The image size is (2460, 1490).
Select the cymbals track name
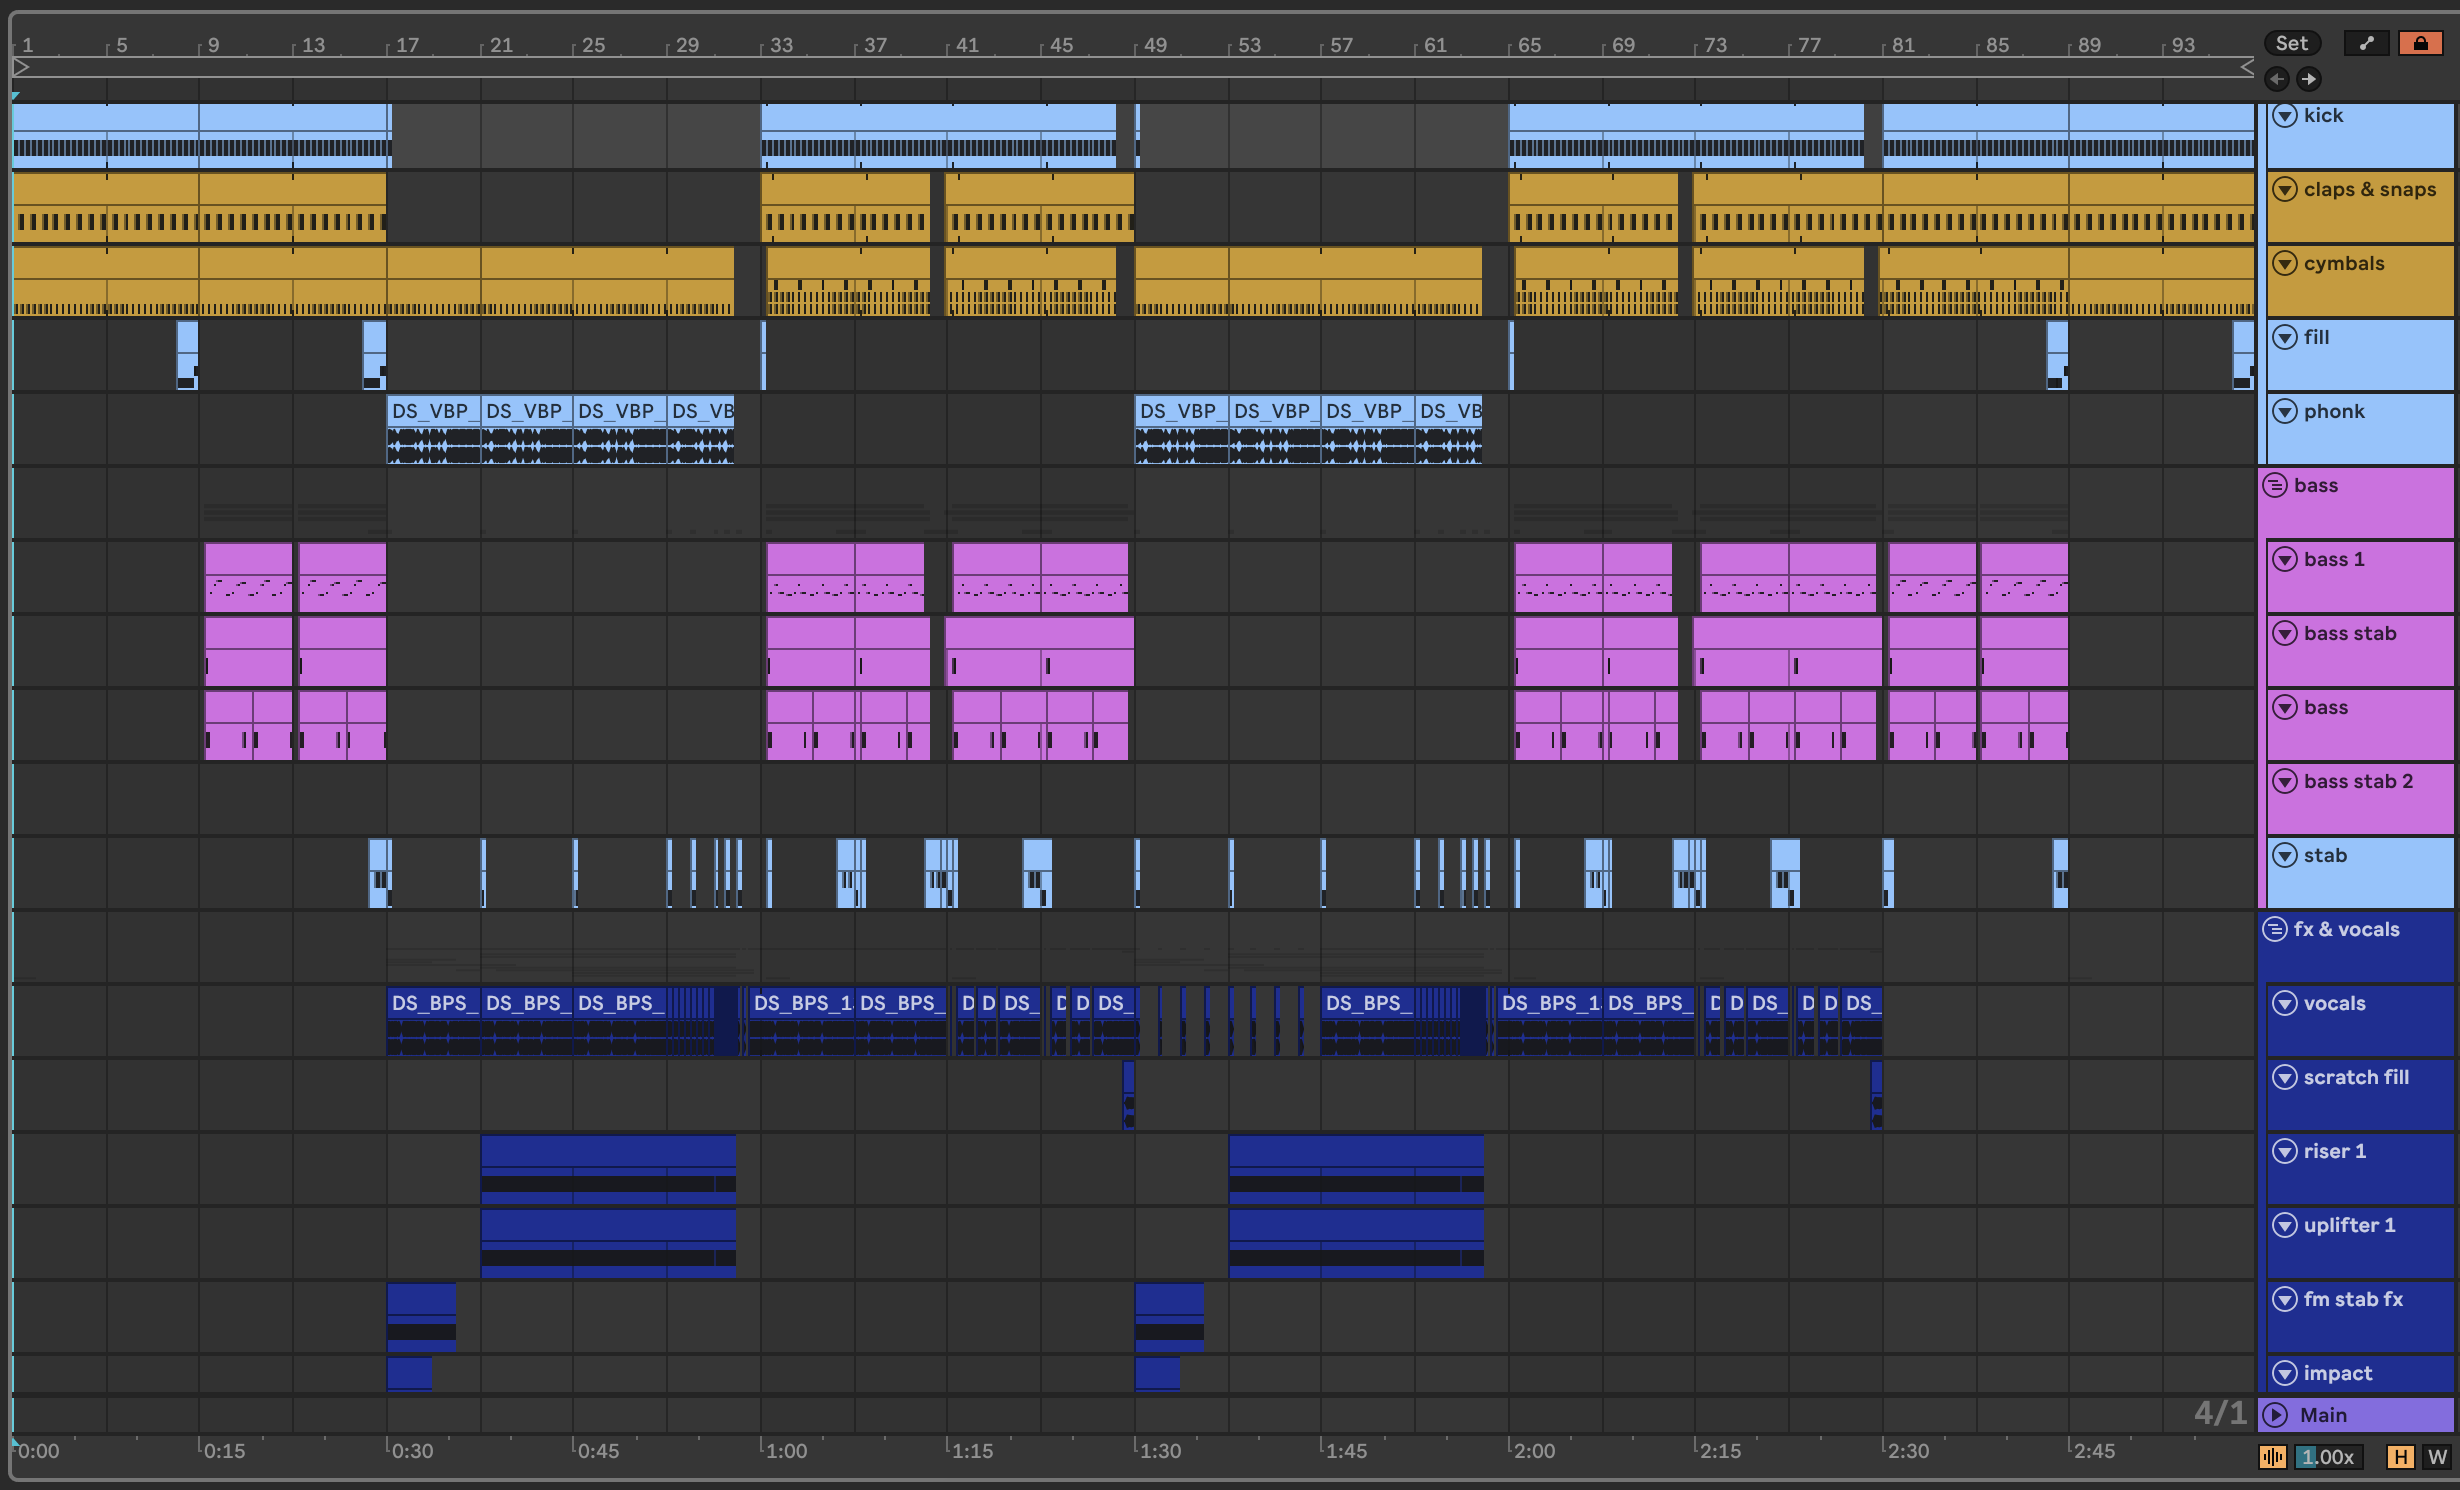[x=2344, y=263]
